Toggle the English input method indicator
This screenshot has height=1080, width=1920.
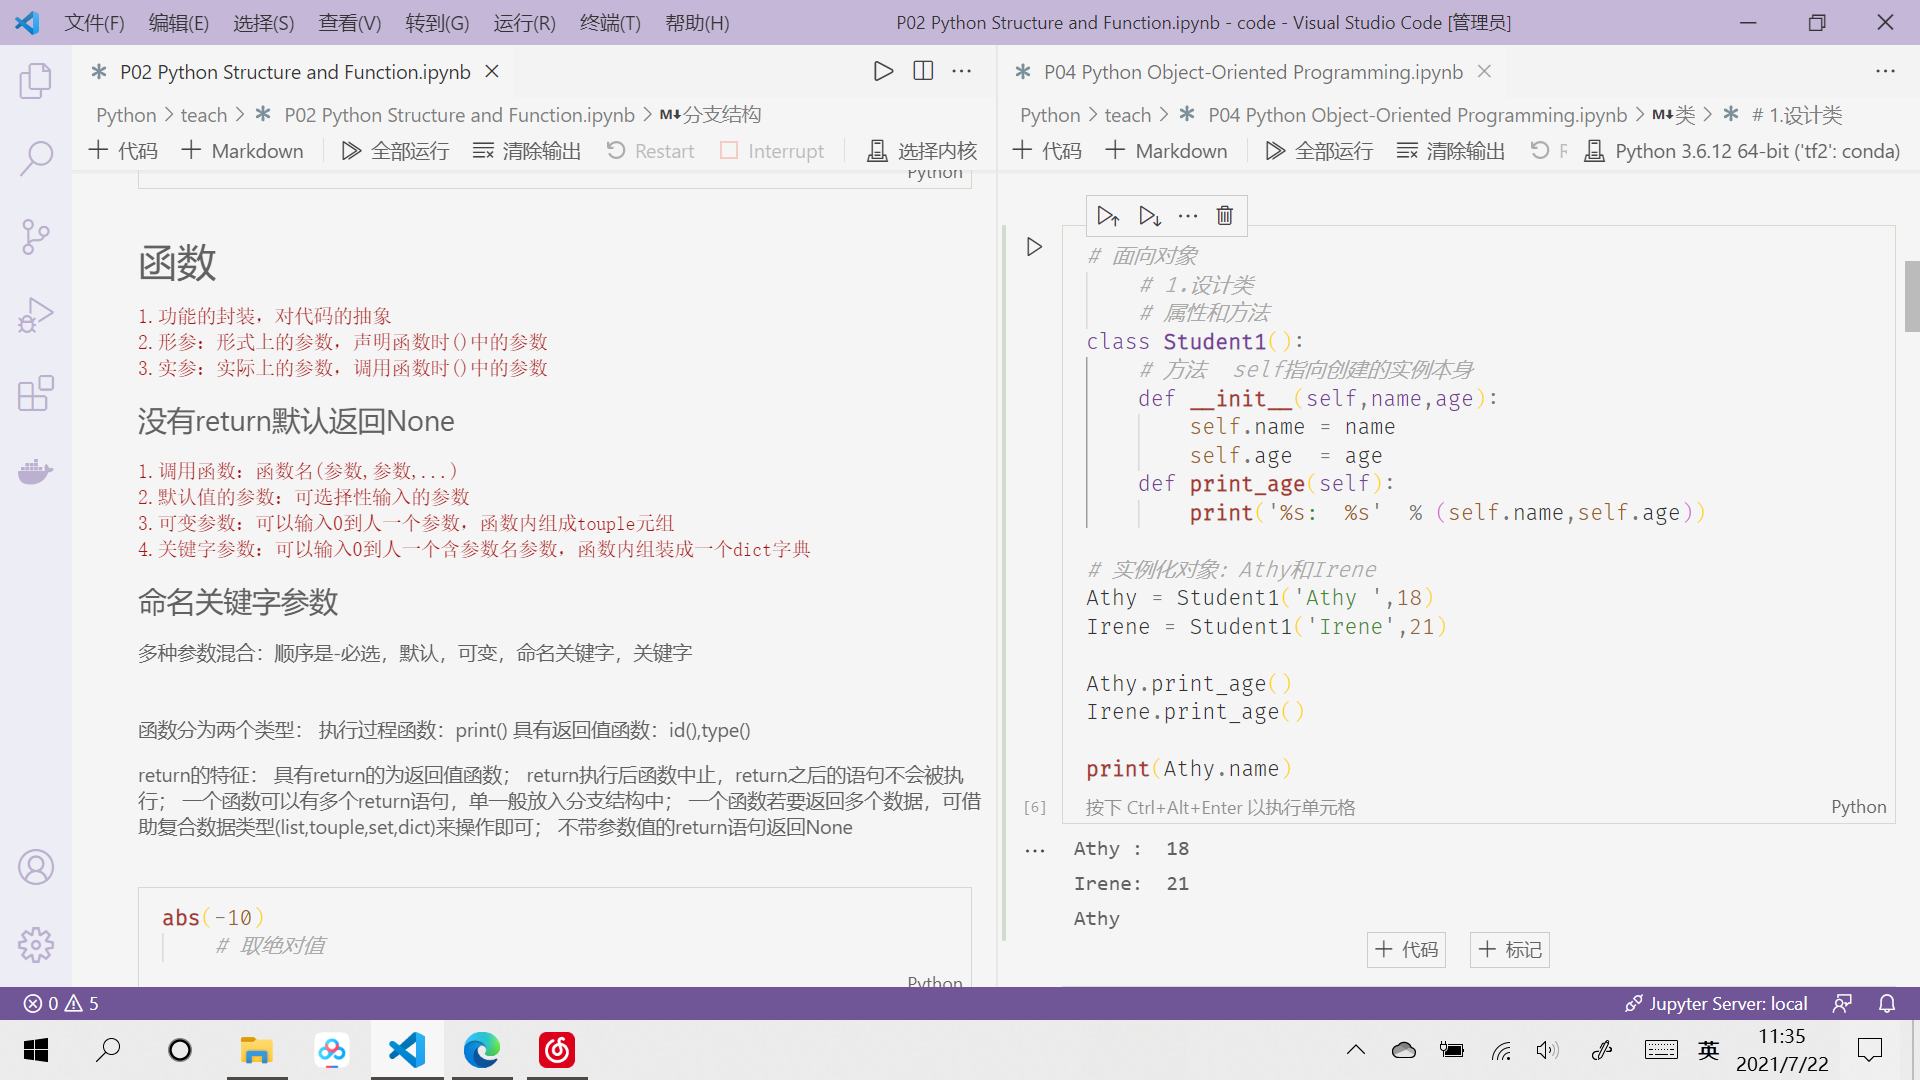1708,1050
